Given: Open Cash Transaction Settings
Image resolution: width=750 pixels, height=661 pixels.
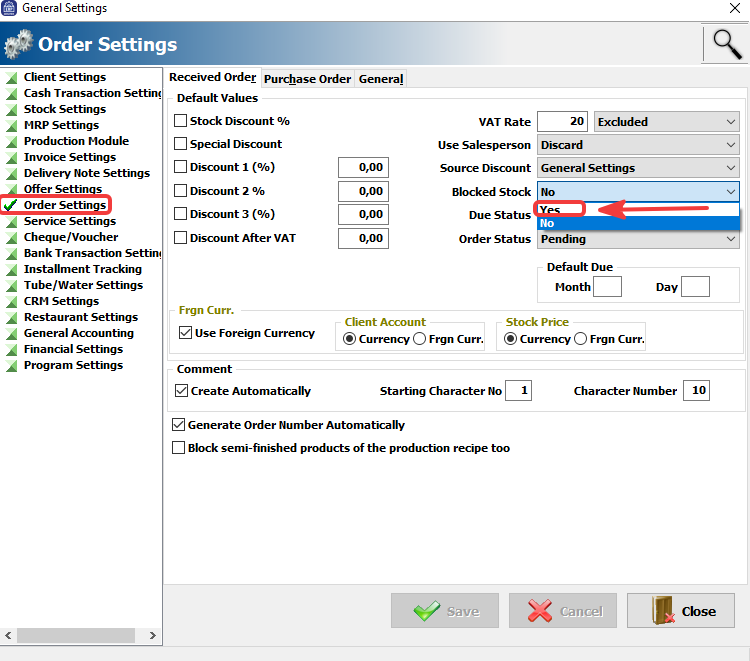Looking at the screenshot, I should (x=92, y=93).
